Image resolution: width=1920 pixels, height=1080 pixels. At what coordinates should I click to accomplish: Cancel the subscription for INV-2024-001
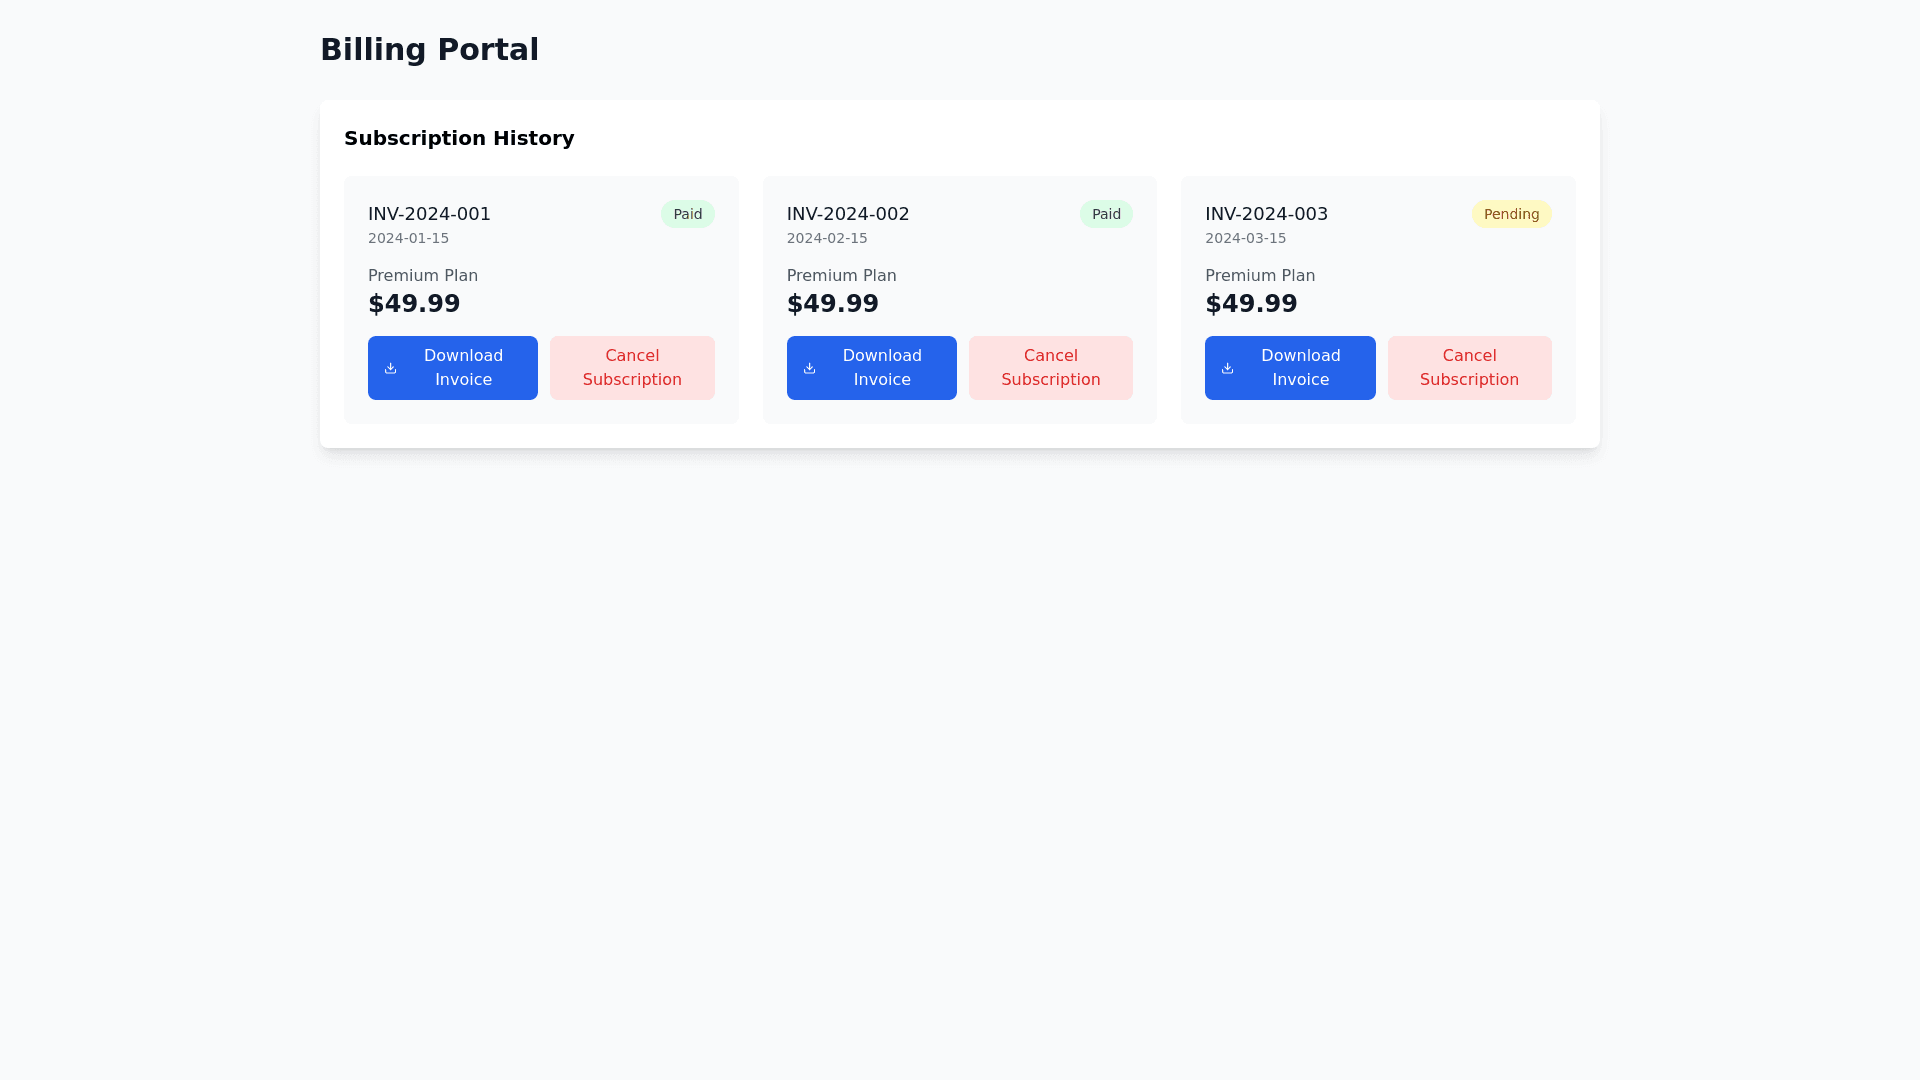tap(632, 368)
